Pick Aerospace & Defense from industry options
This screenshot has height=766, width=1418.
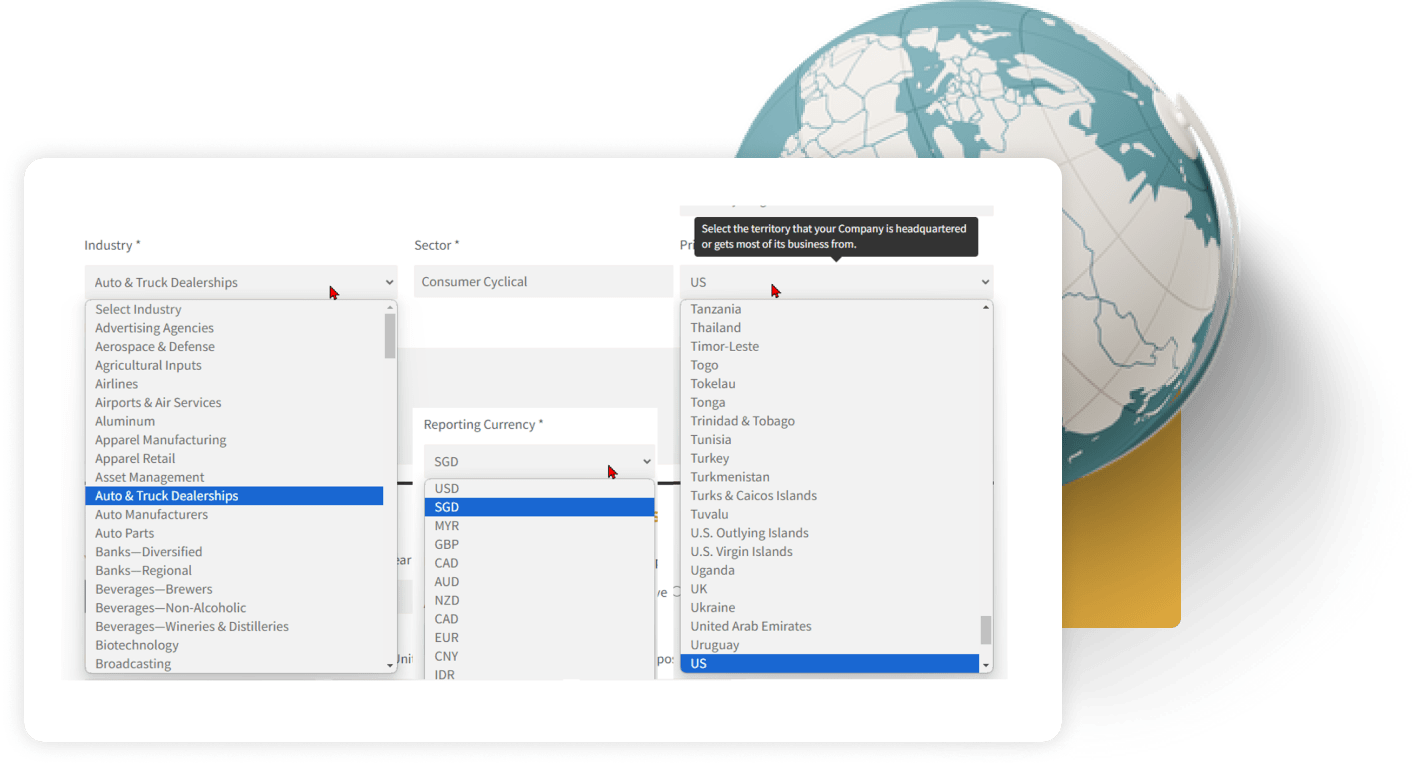(x=155, y=347)
